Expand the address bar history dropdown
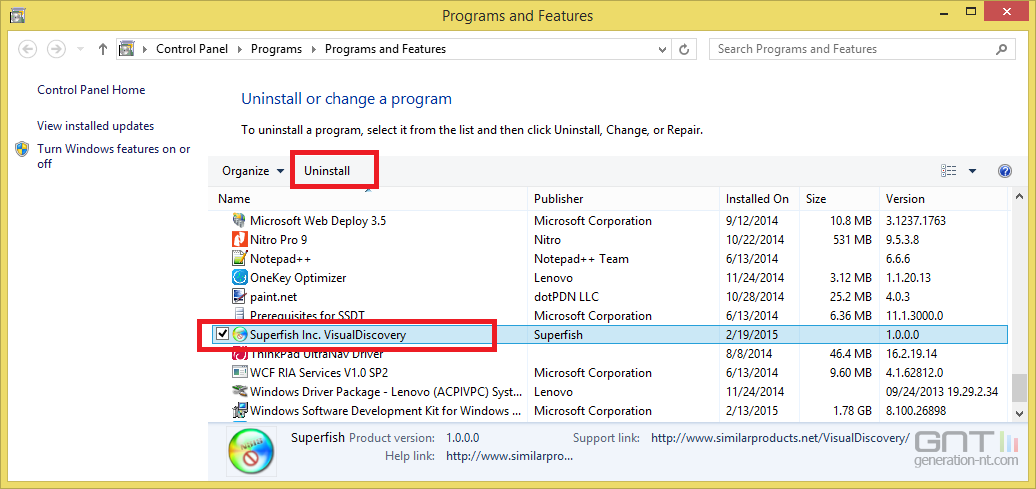The width and height of the screenshot is (1036, 489). click(663, 49)
